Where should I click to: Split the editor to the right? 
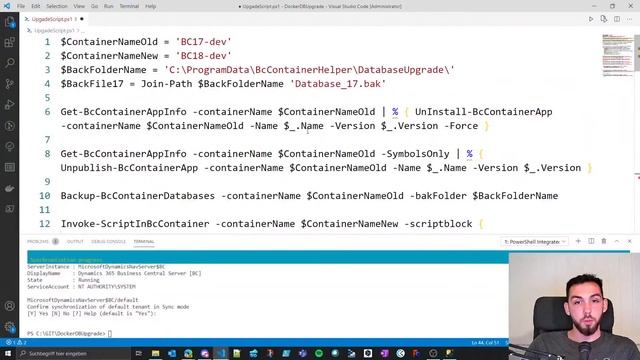(x=617, y=19)
